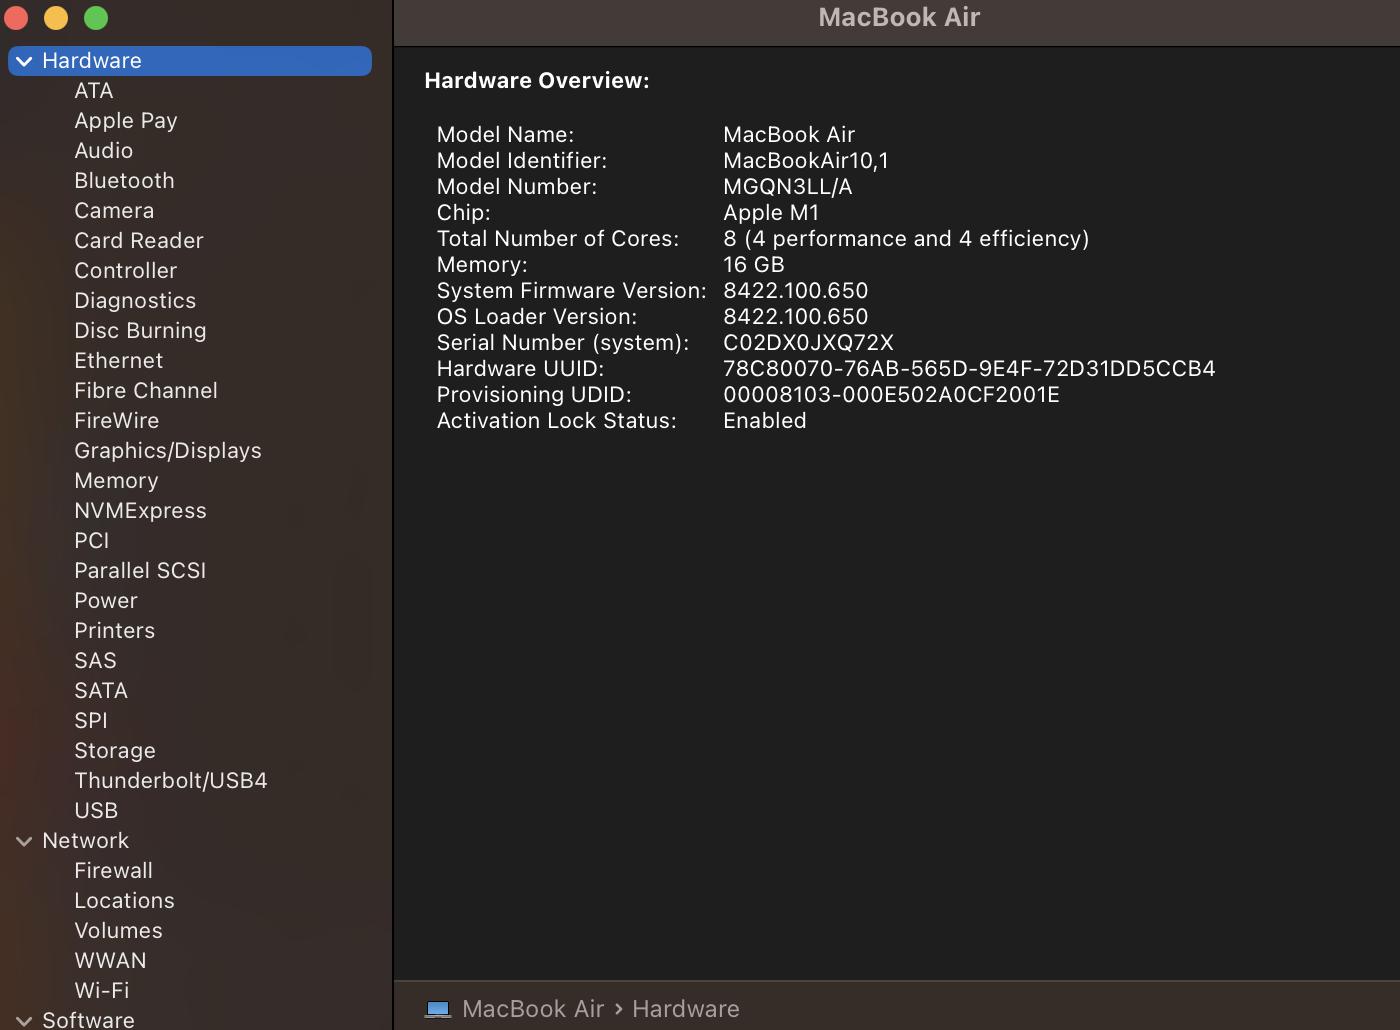Click the Apple M1 chip value
Viewport: 1400px width, 1030px height.
771,213
